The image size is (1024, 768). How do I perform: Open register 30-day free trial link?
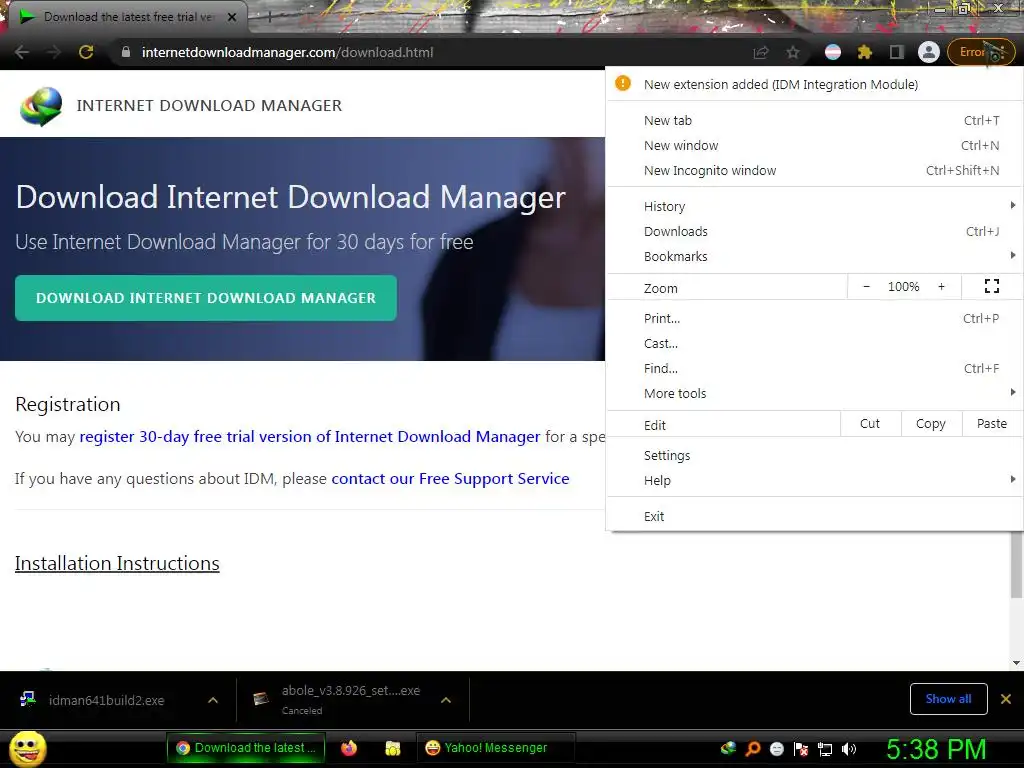(x=310, y=437)
